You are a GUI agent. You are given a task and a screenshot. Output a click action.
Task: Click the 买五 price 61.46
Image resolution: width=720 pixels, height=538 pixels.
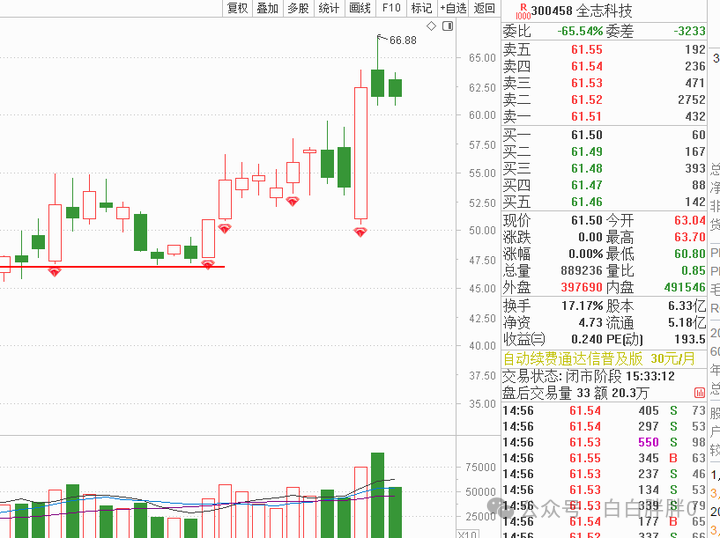click(x=586, y=202)
